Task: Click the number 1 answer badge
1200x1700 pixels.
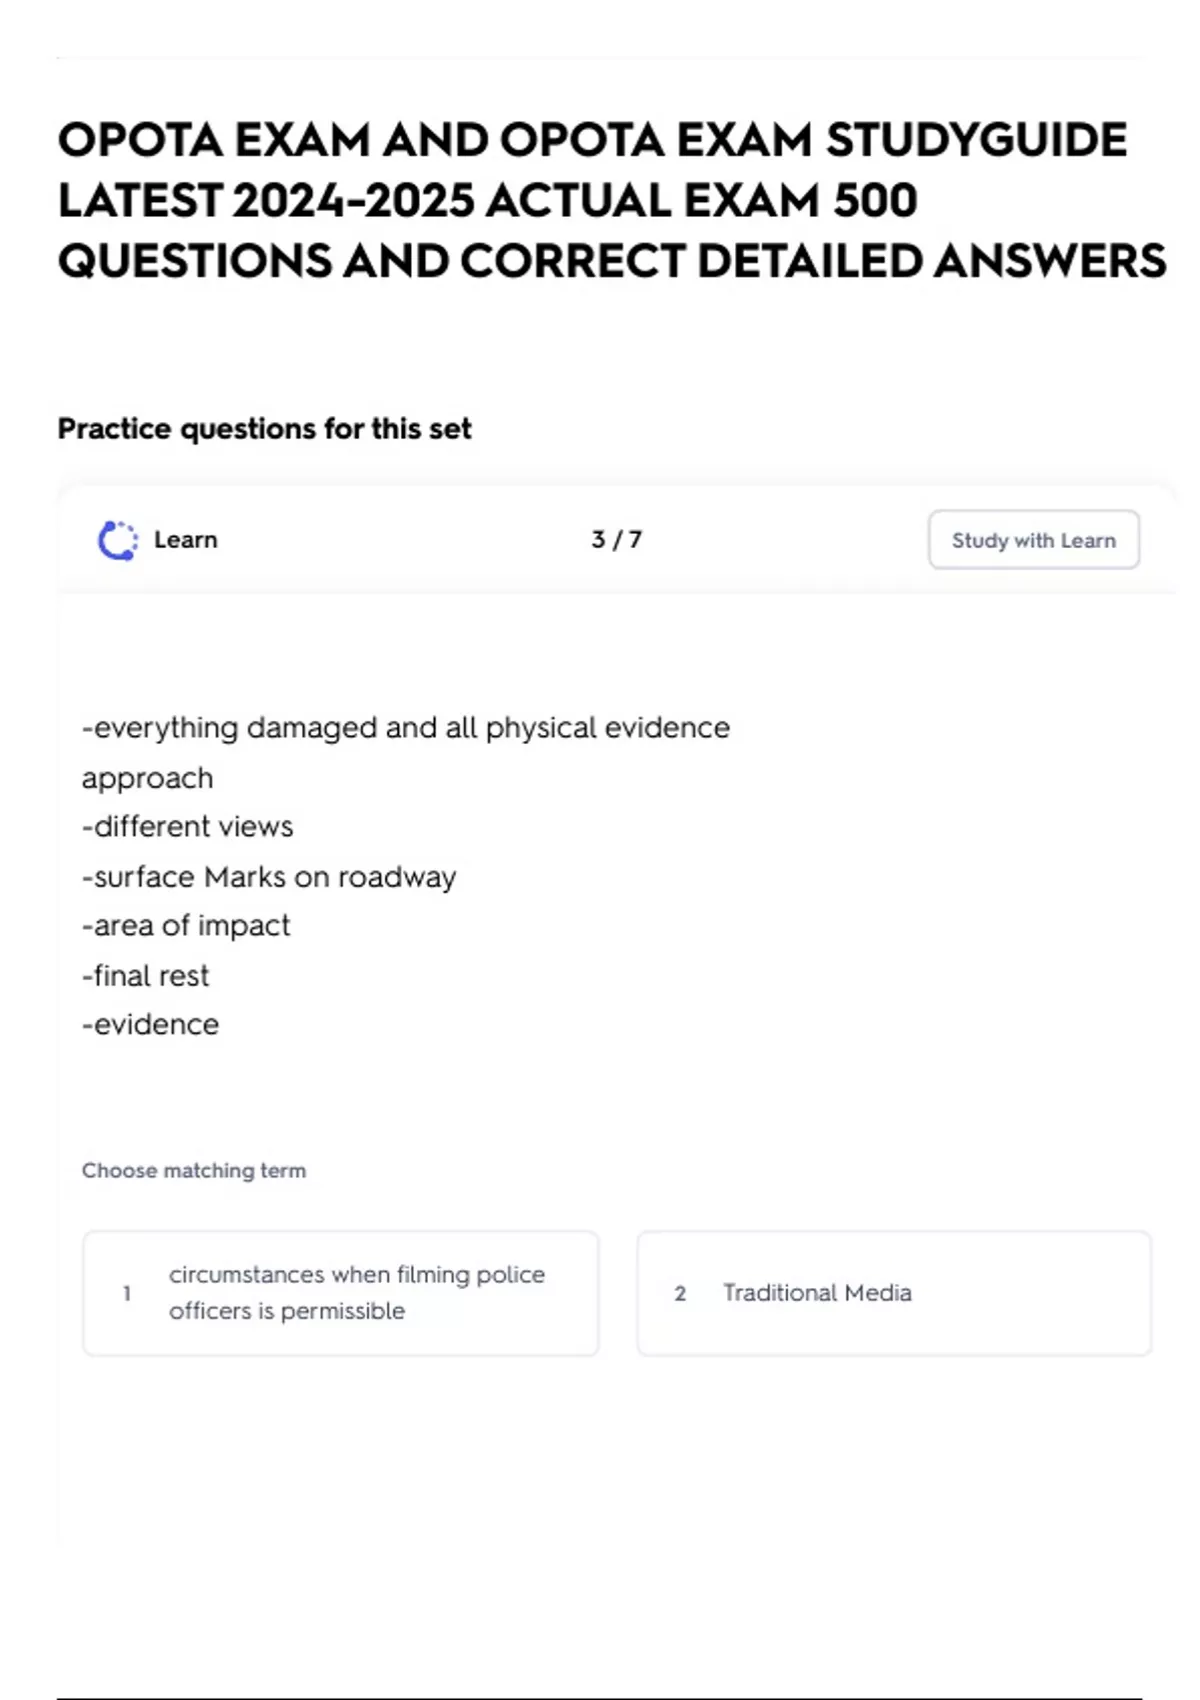Action: (x=127, y=1294)
